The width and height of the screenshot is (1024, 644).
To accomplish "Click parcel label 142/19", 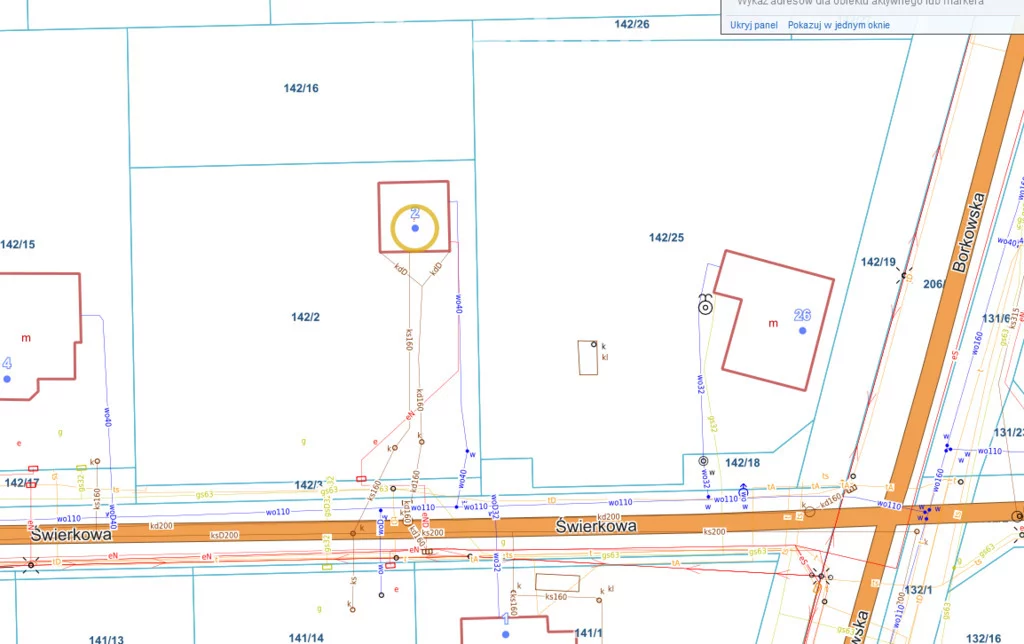I will [x=878, y=262].
